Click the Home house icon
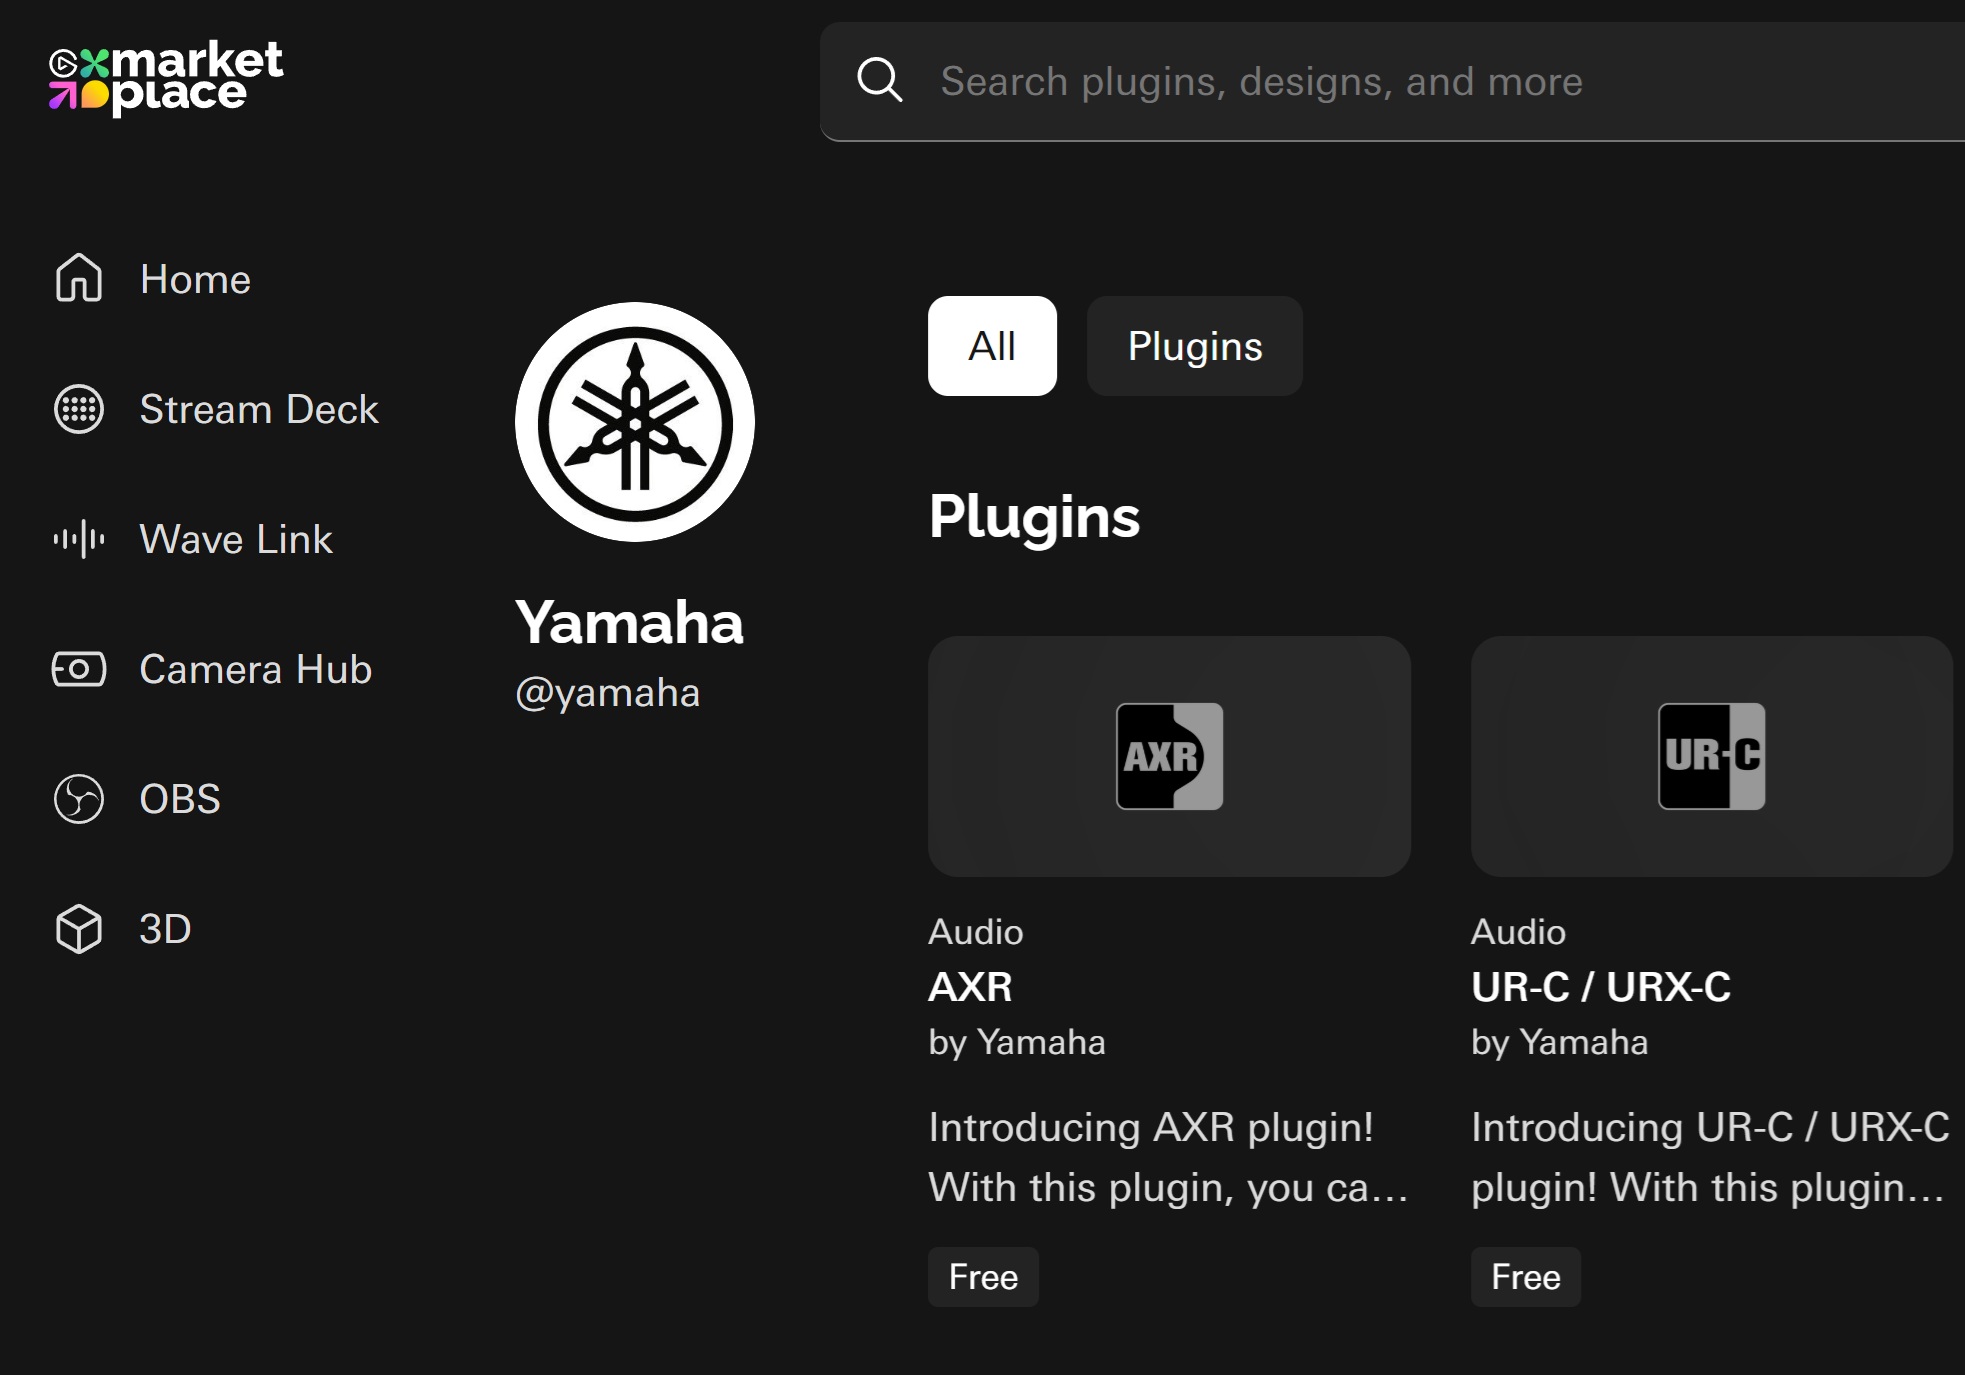Viewport: 1965px width, 1375px height. (x=79, y=278)
